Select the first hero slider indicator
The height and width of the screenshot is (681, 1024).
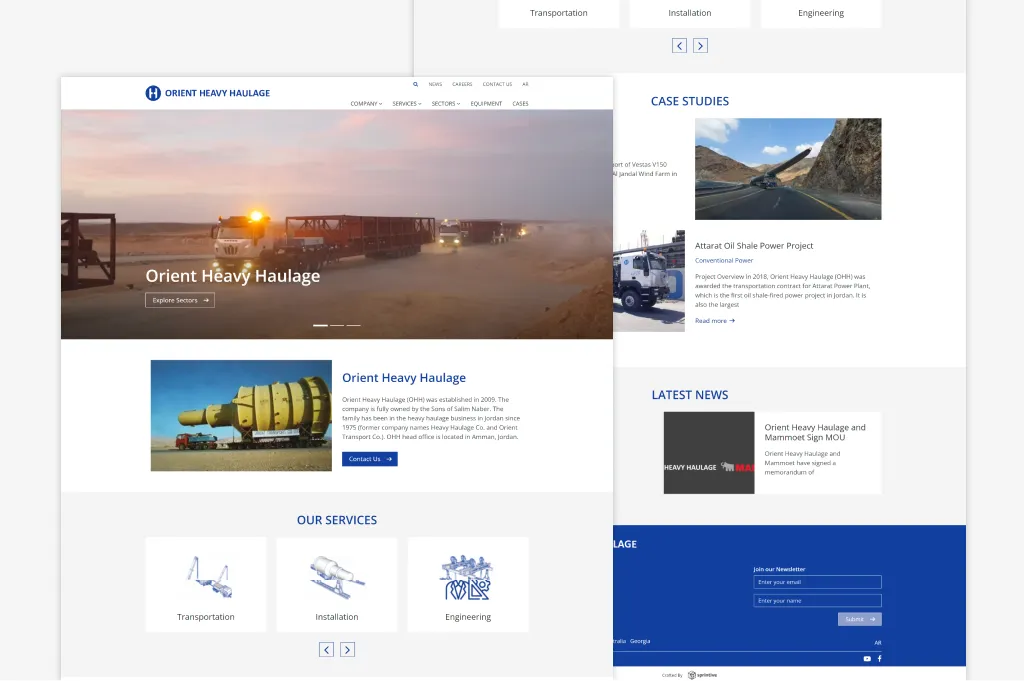(320, 325)
